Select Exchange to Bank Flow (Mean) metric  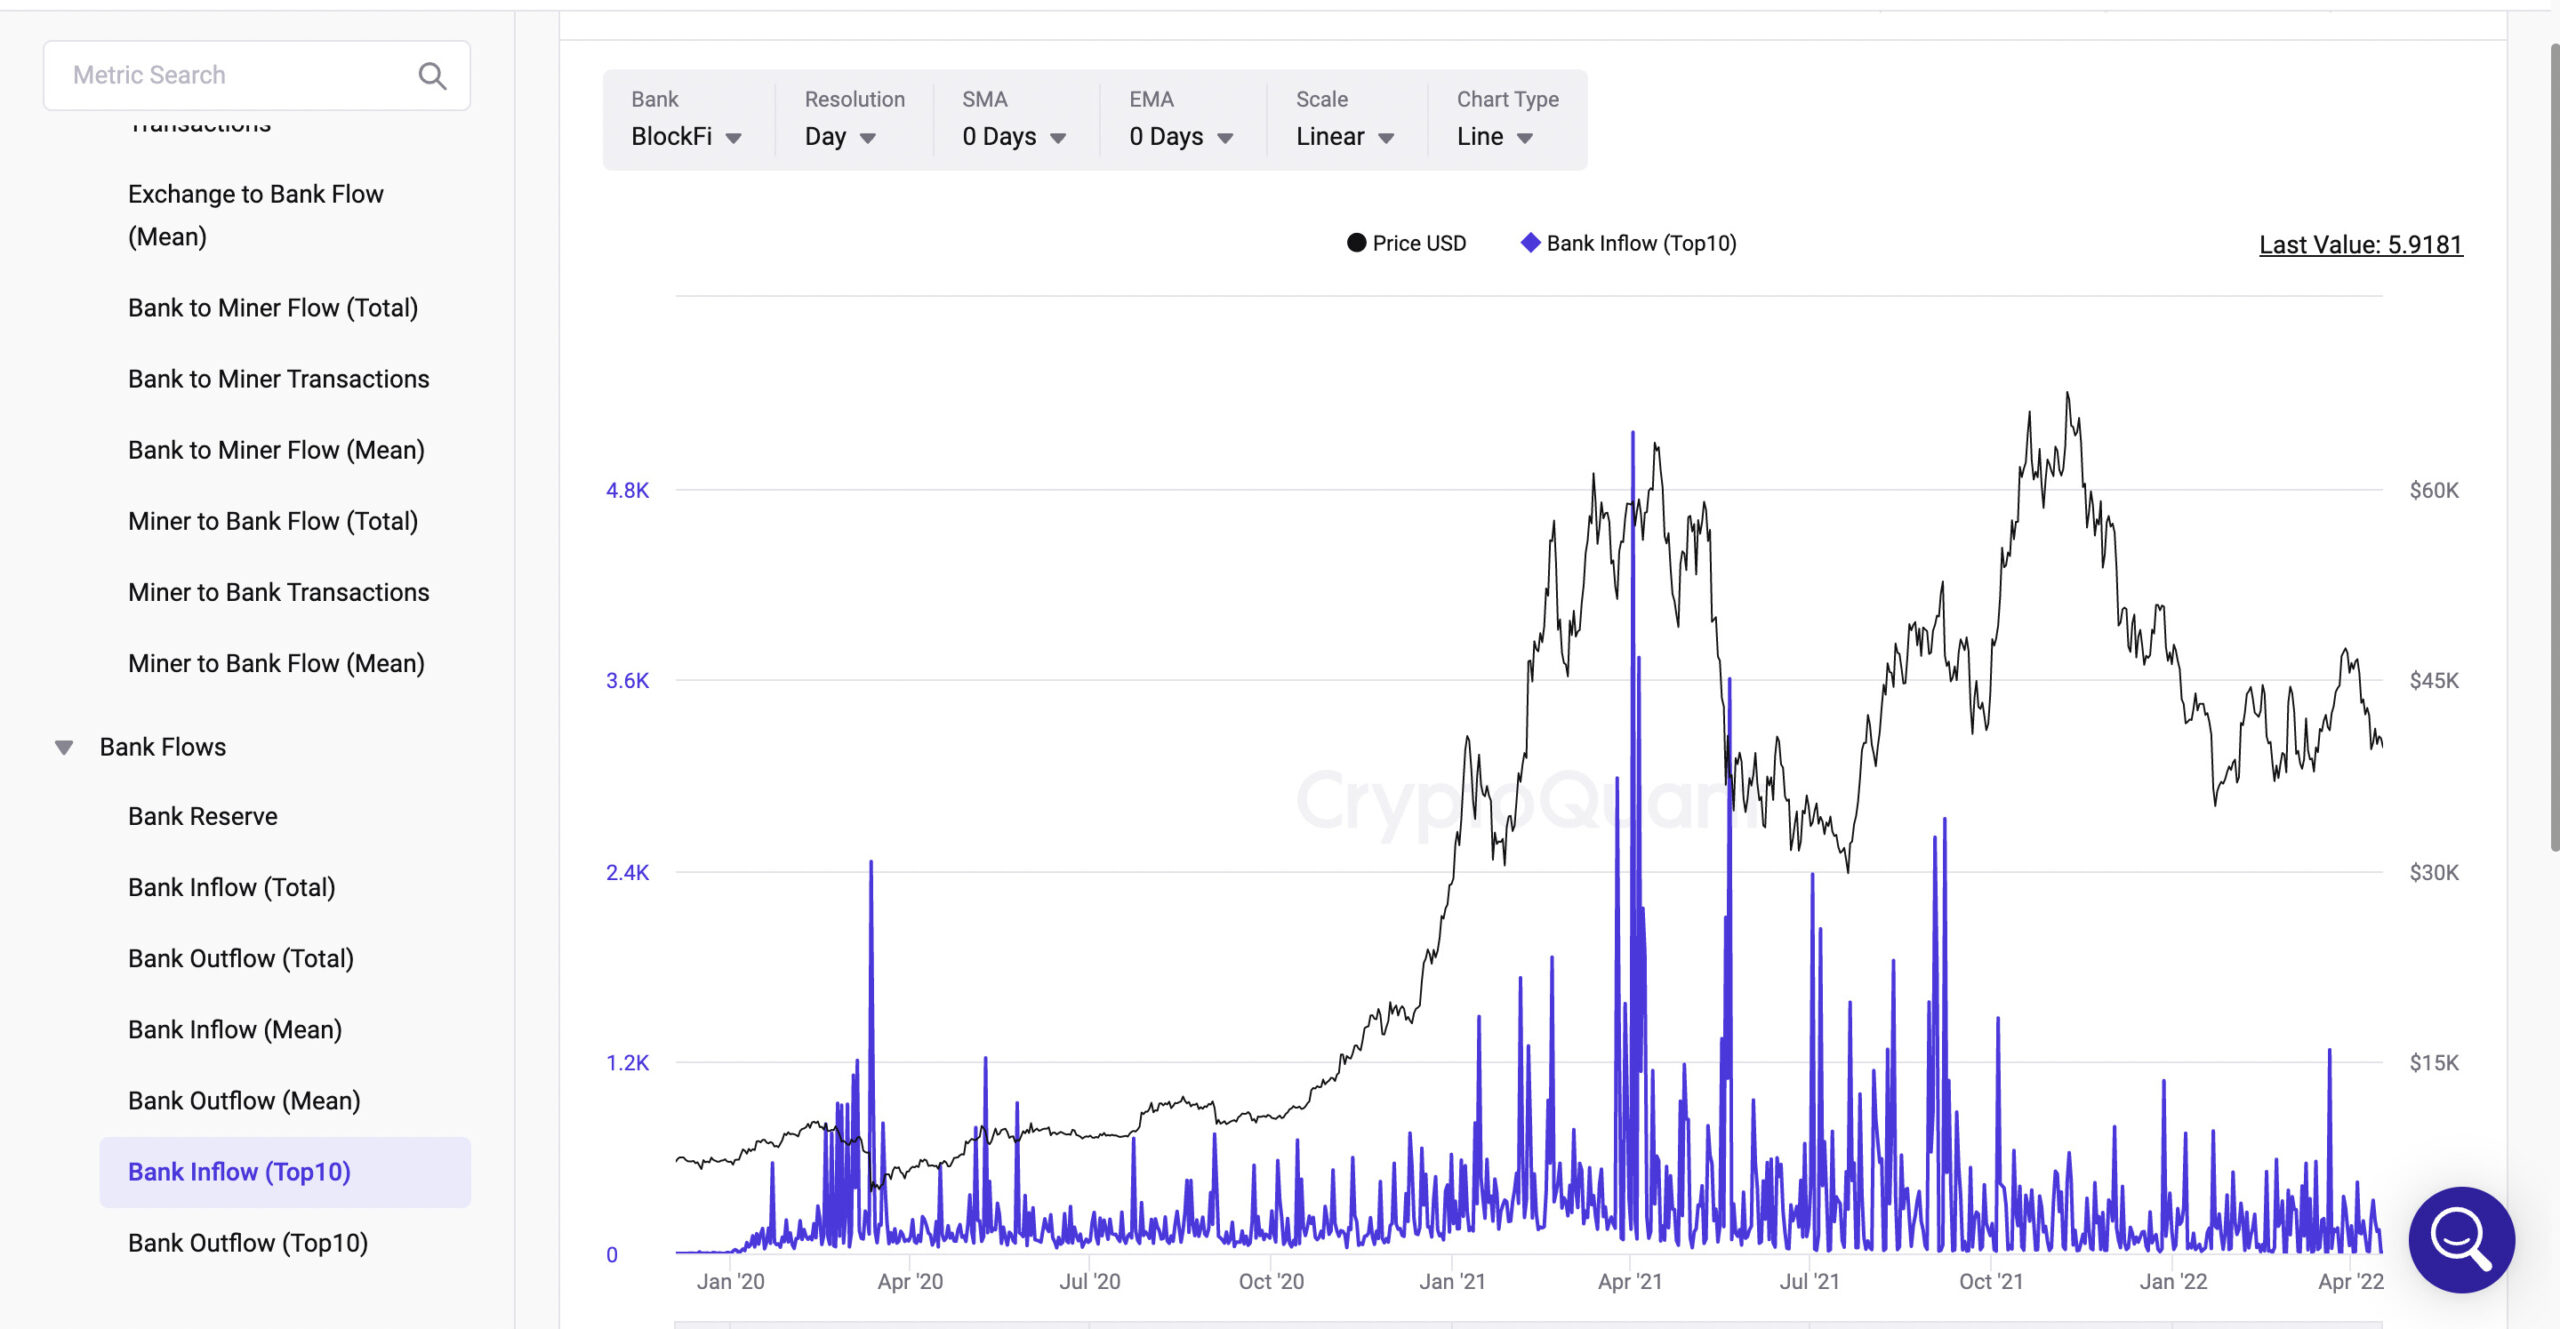(256, 215)
